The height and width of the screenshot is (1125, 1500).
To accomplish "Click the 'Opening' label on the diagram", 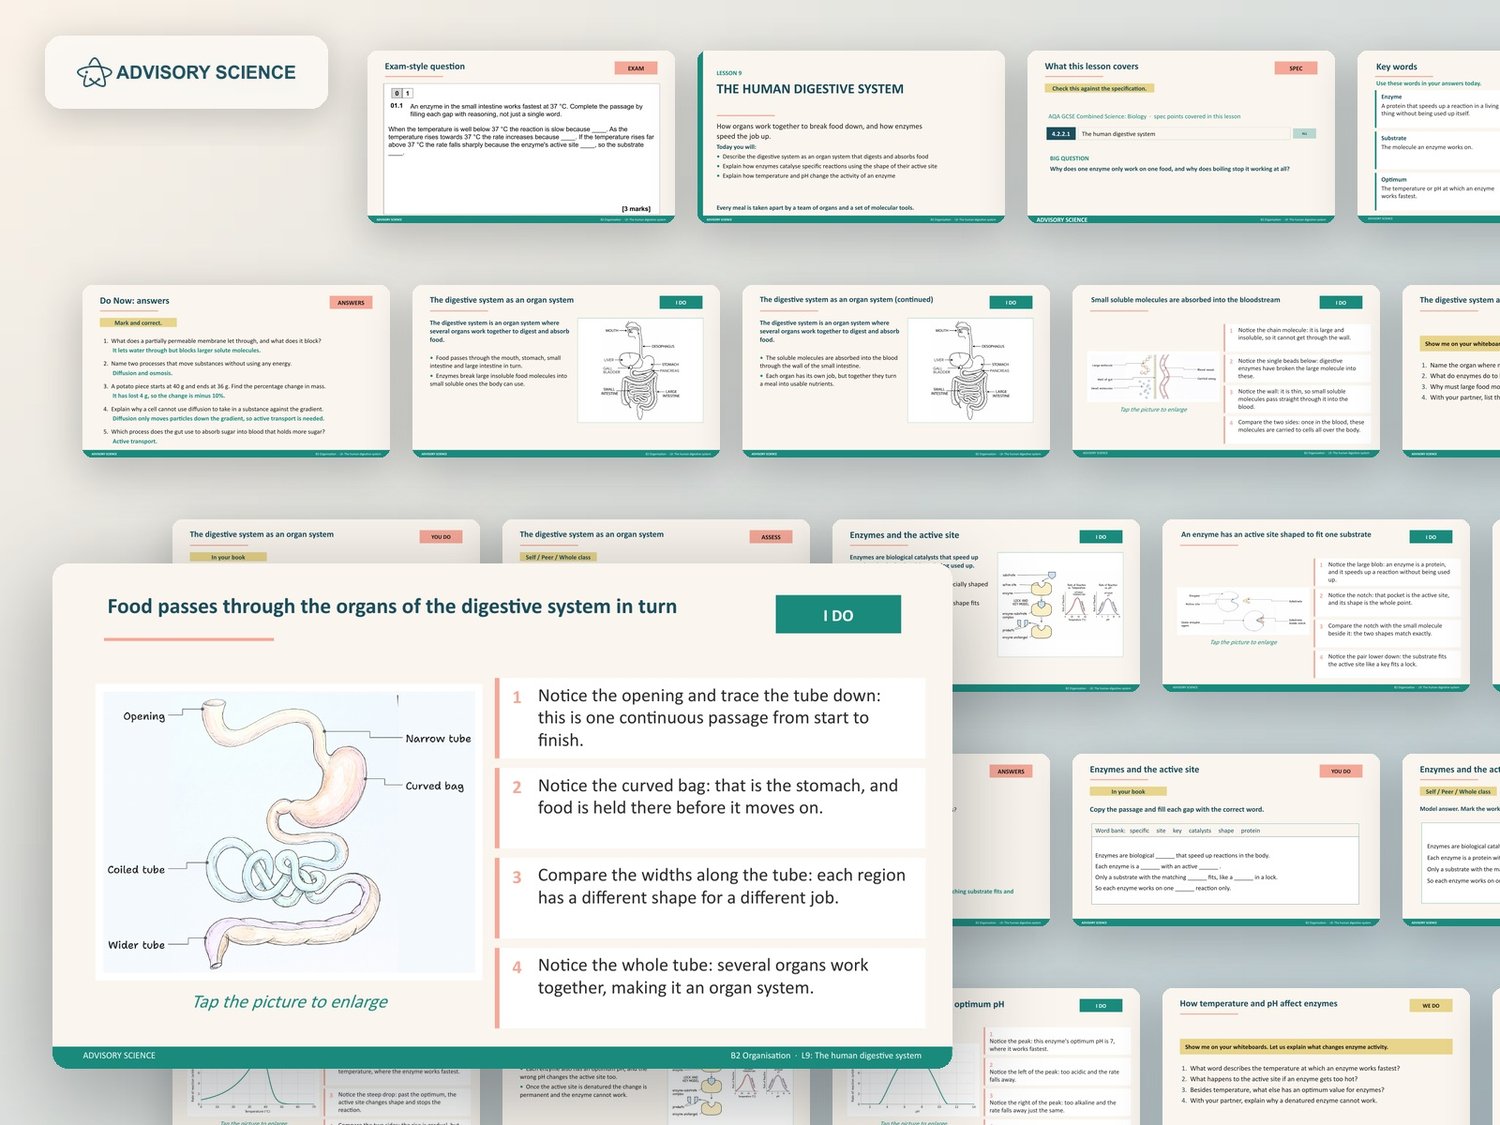I will click(144, 716).
